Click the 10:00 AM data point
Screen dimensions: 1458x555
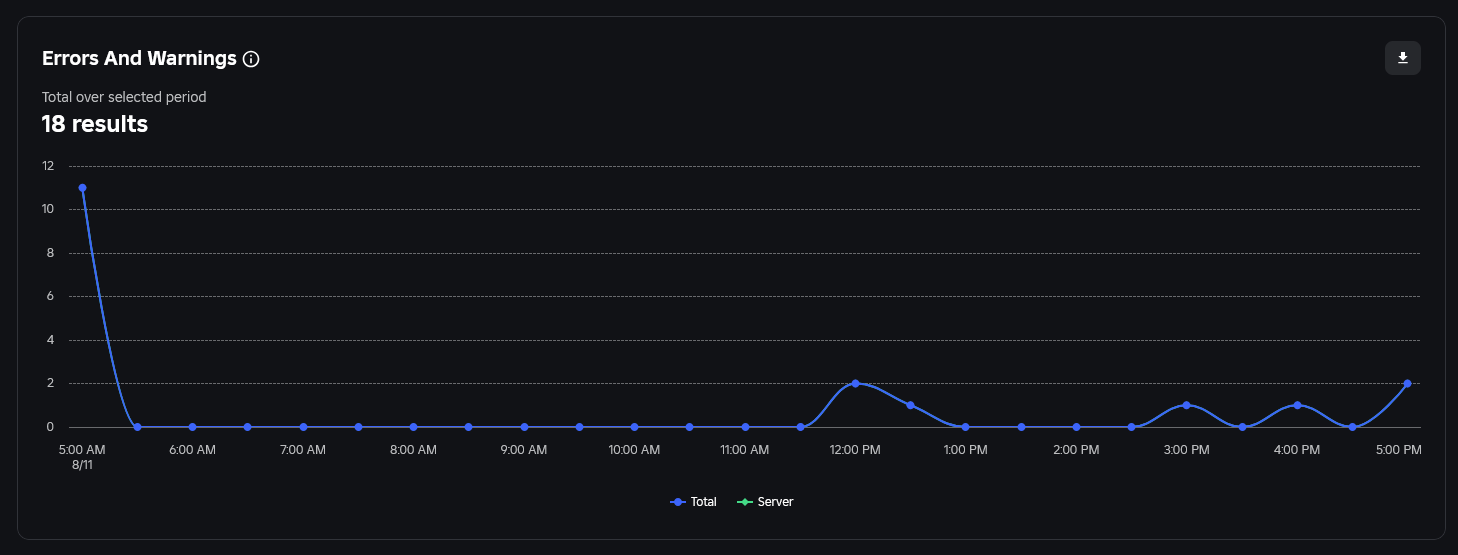pyautogui.click(x=634, y=427)
